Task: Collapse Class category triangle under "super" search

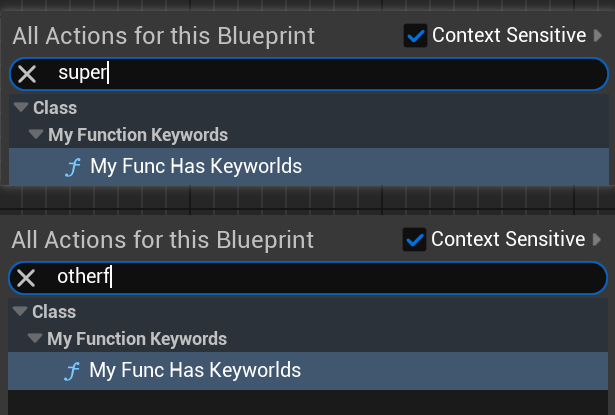Action: [x=21, y=108]
